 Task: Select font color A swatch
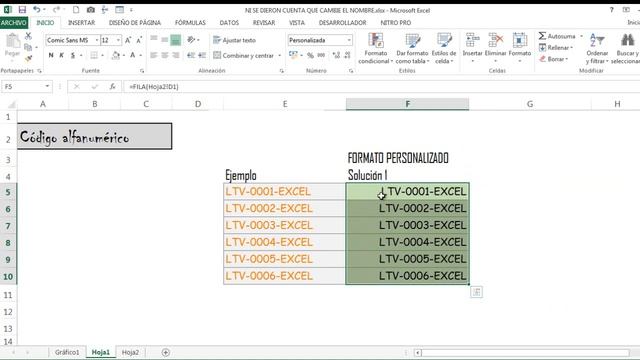[x=133, y=55]
